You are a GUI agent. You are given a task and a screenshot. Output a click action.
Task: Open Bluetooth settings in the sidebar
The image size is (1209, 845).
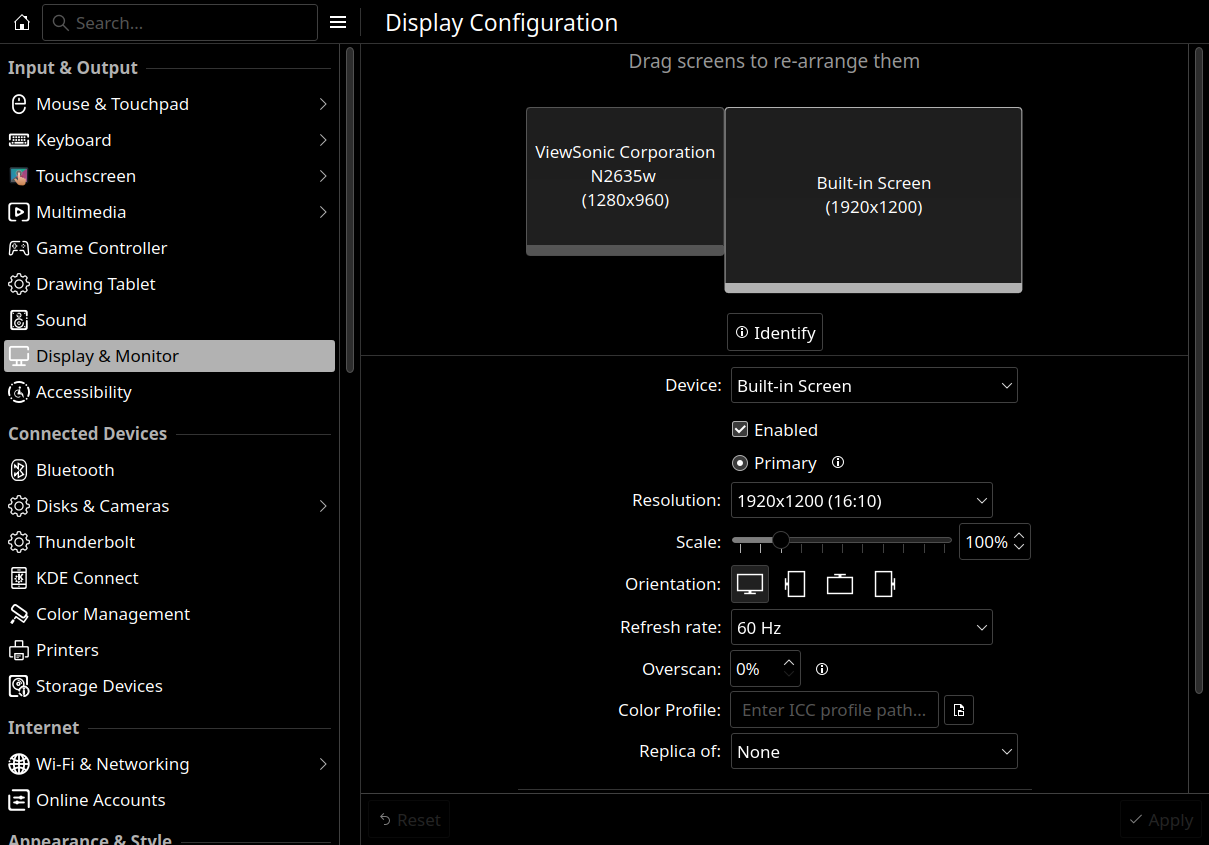(x=75, y=470)
